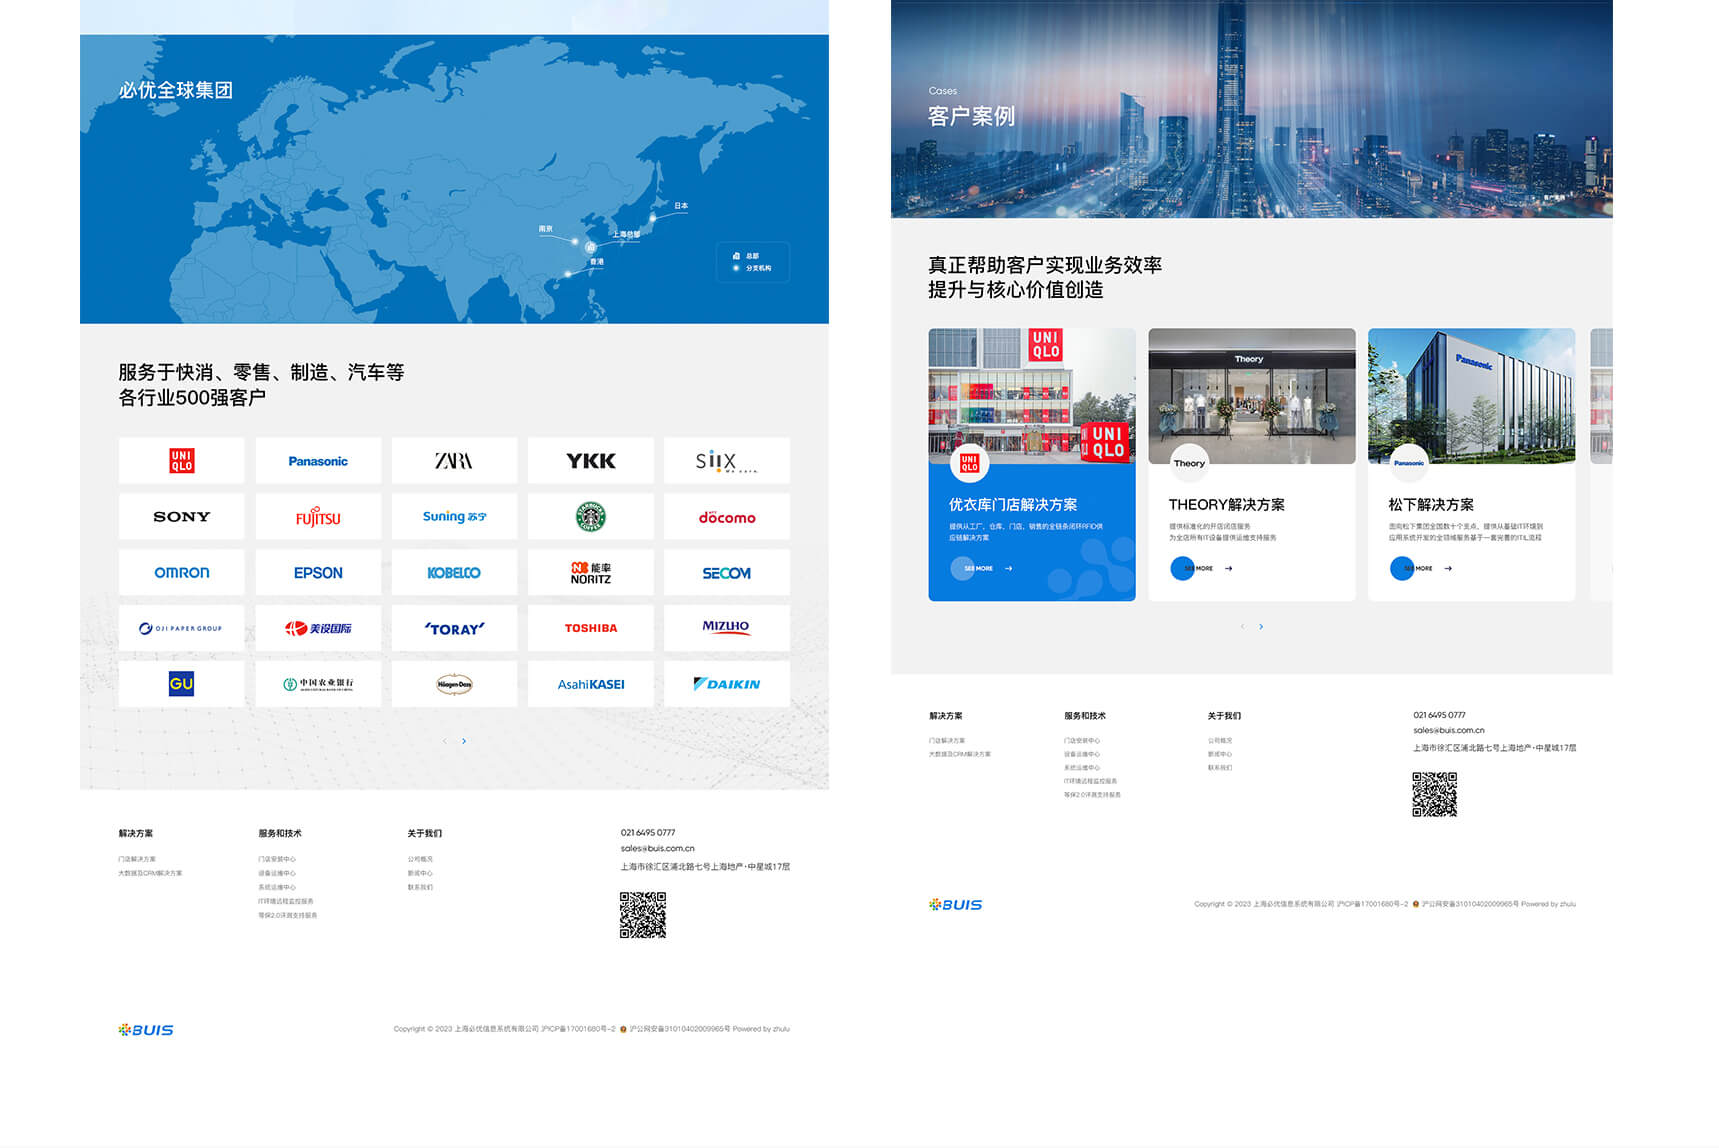Click the Panasonic logo tile in client grid
Viewport: 1719px width, 1148px height.
318,460
